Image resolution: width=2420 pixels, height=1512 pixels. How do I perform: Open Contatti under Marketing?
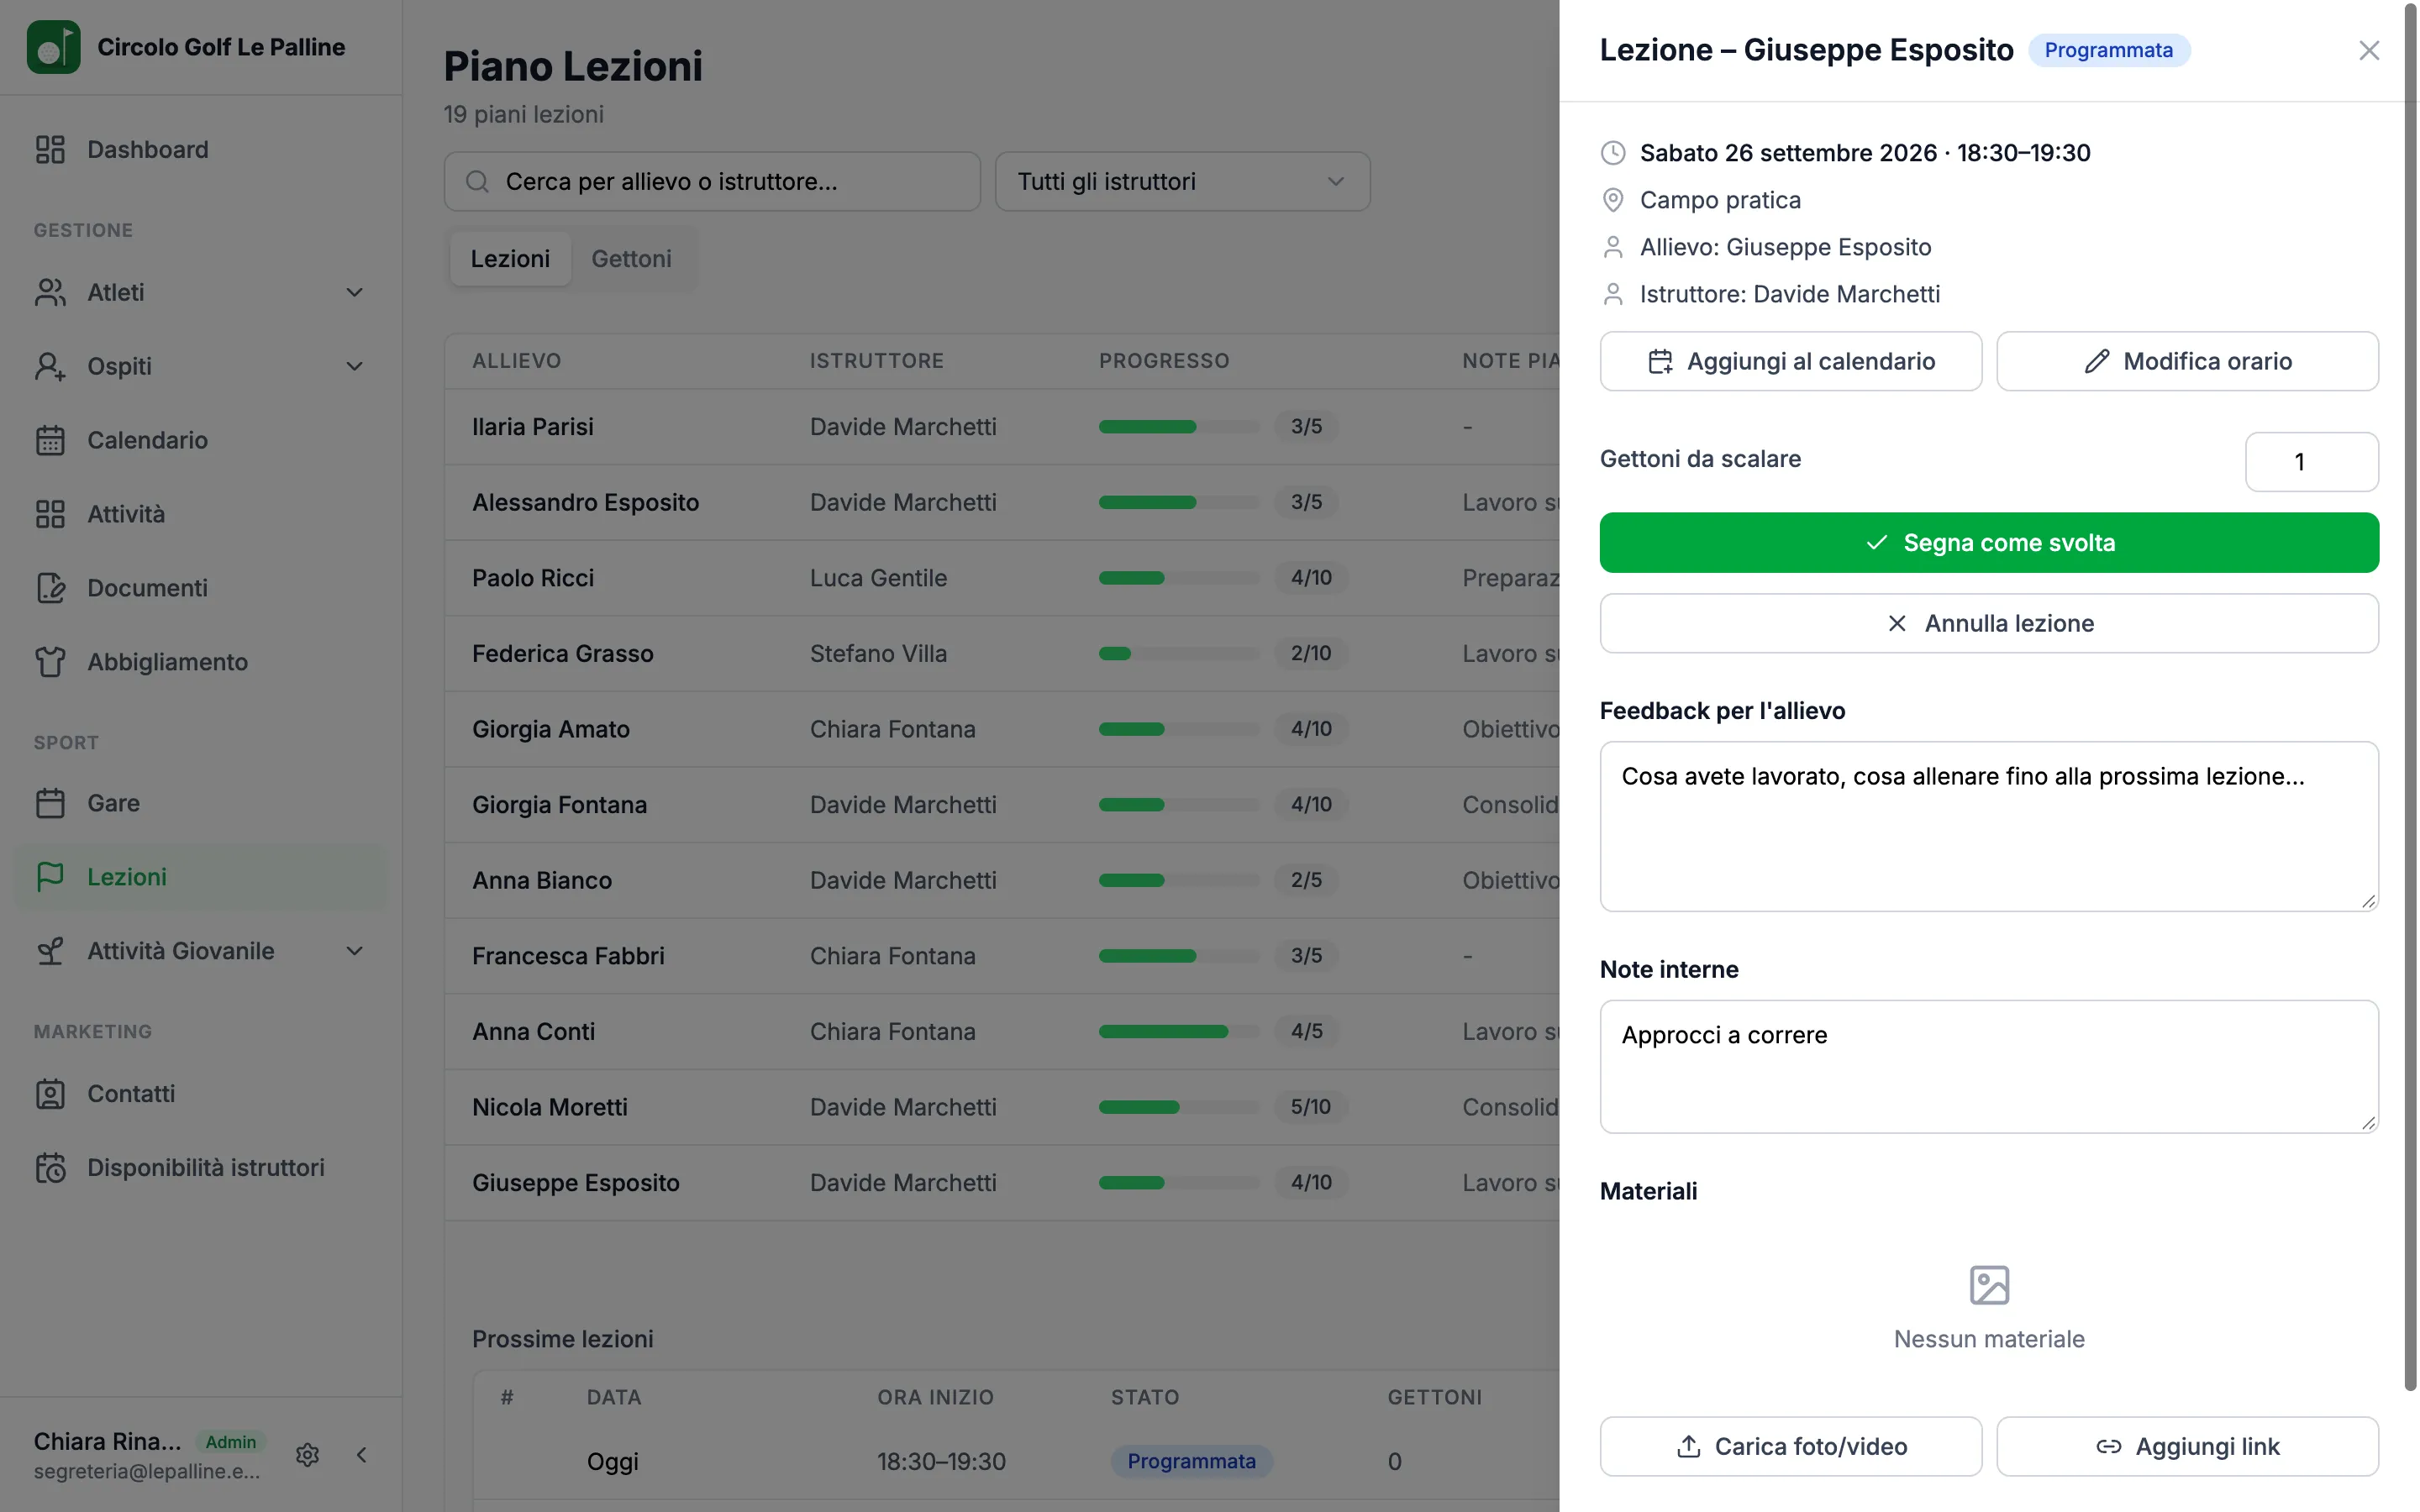tap(200, 1094)
